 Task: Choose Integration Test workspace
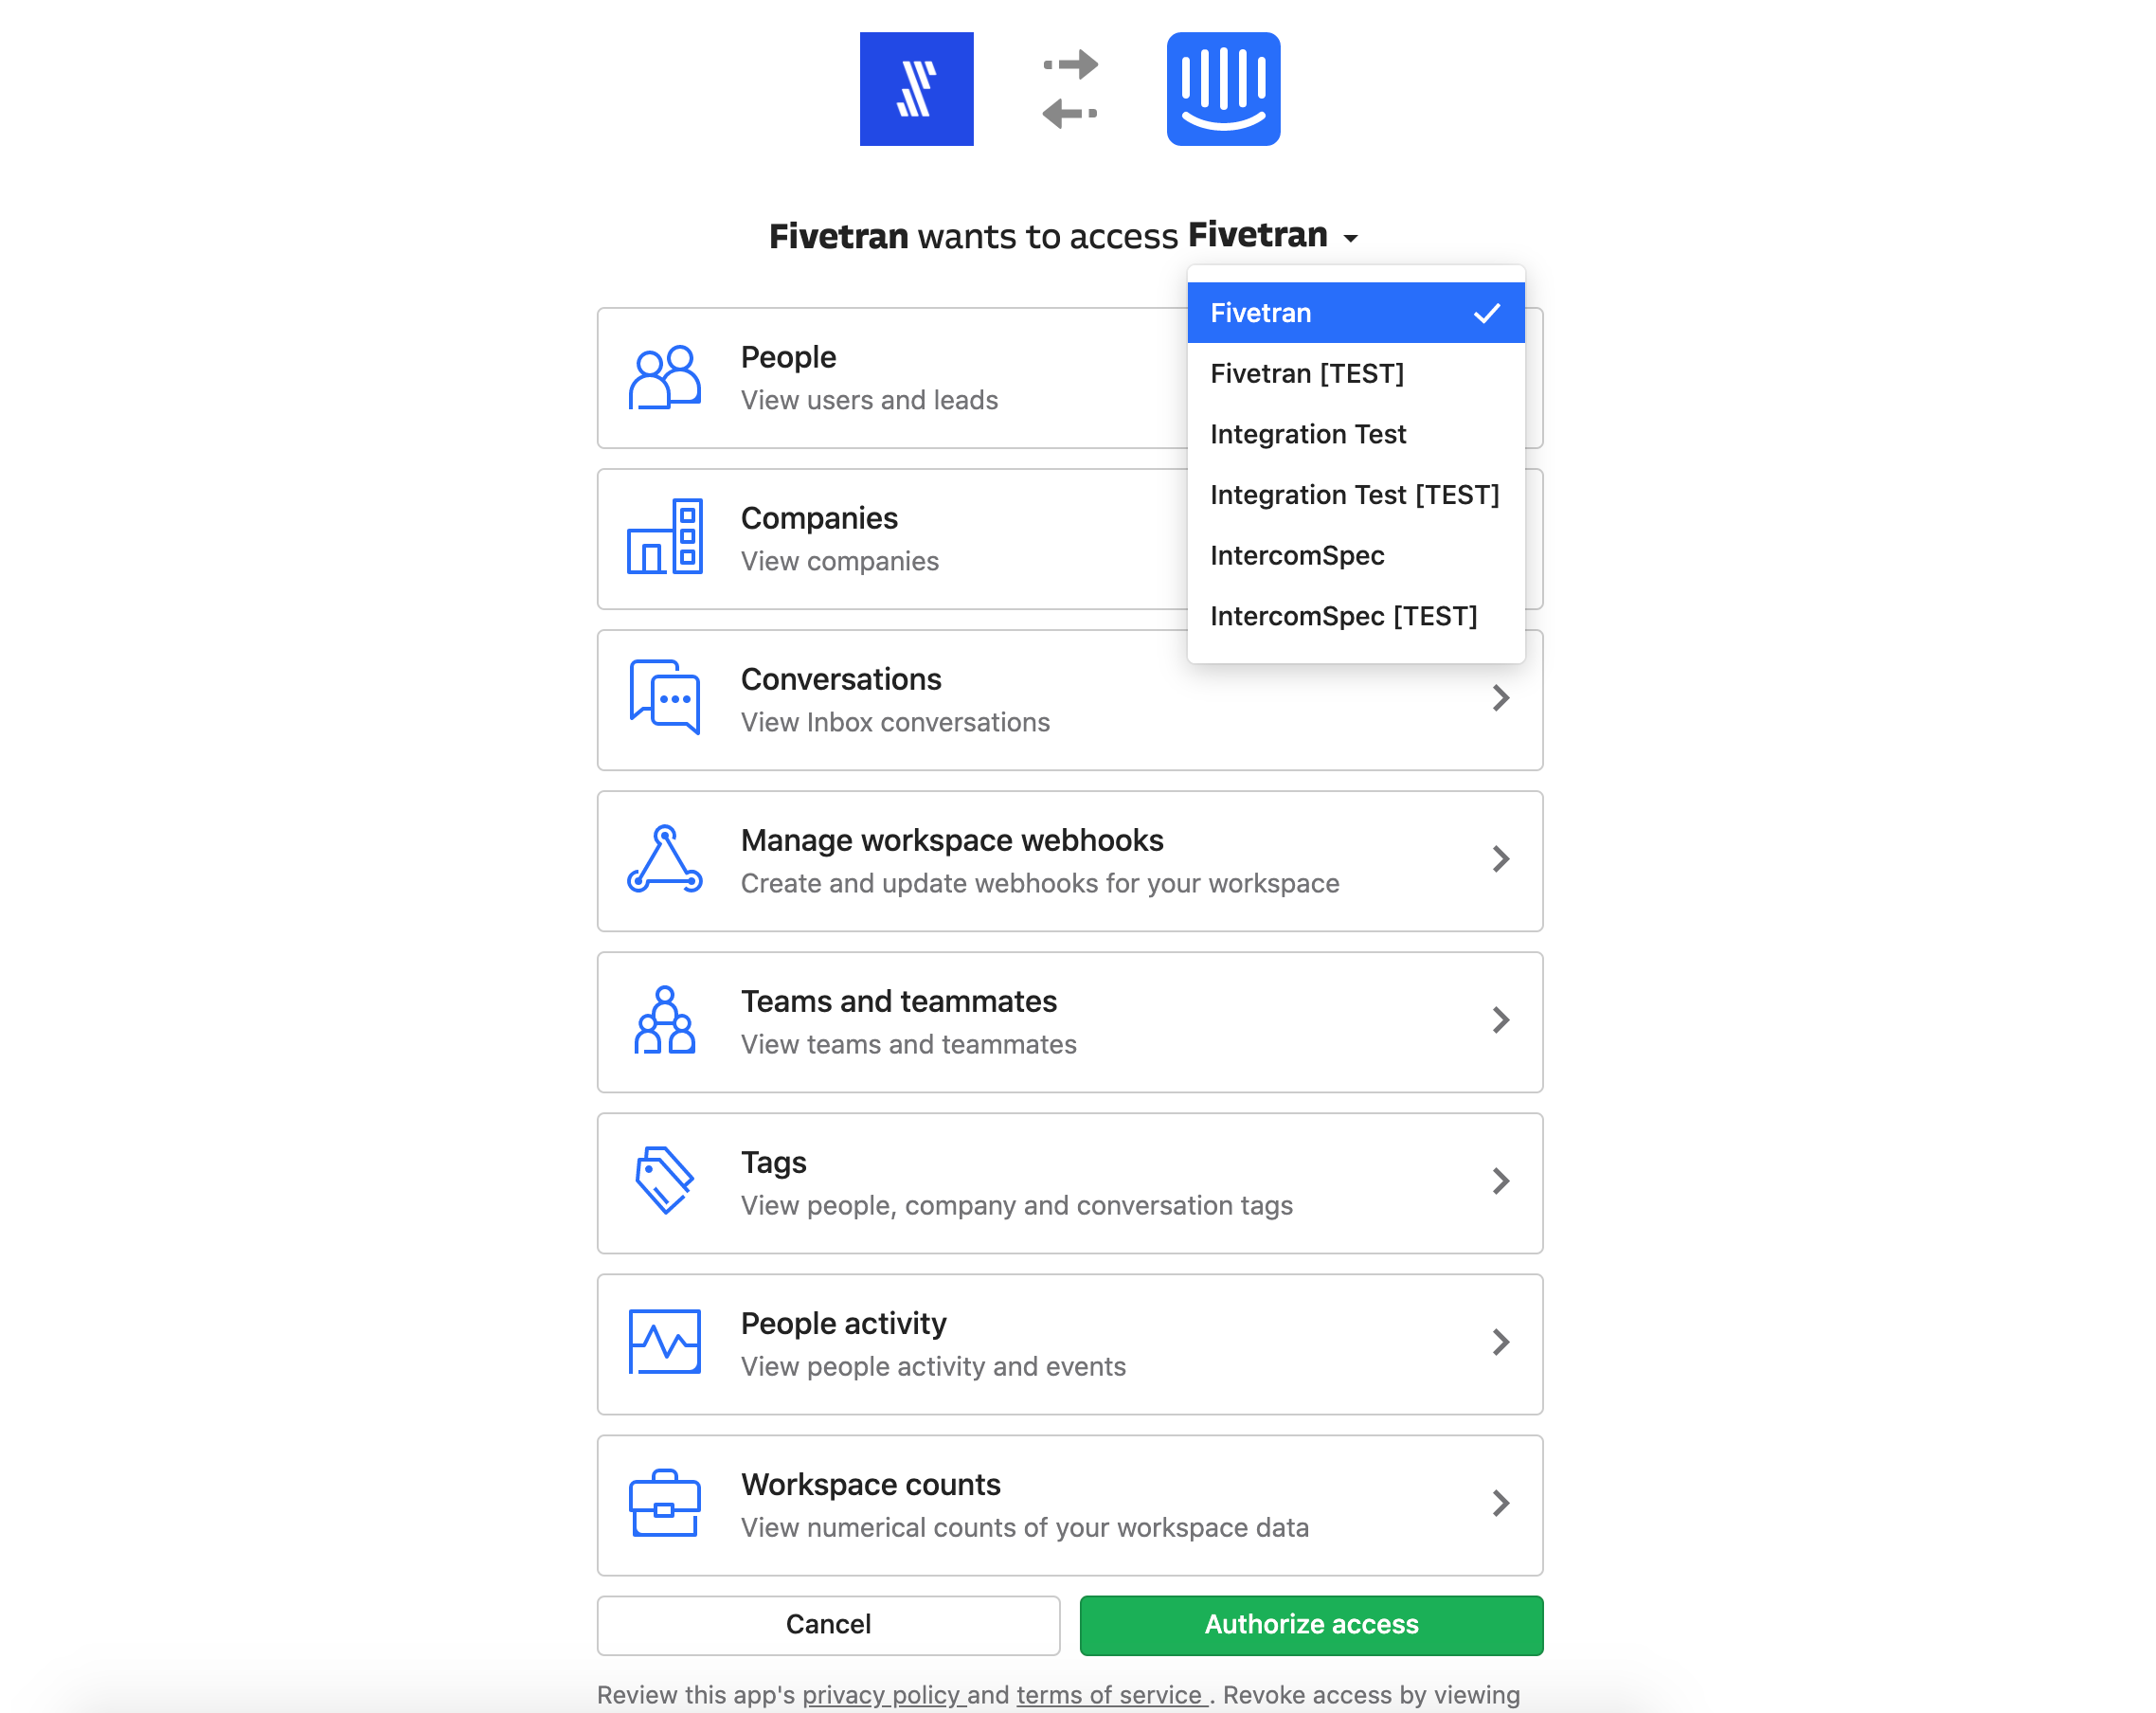pos(1355,434)
